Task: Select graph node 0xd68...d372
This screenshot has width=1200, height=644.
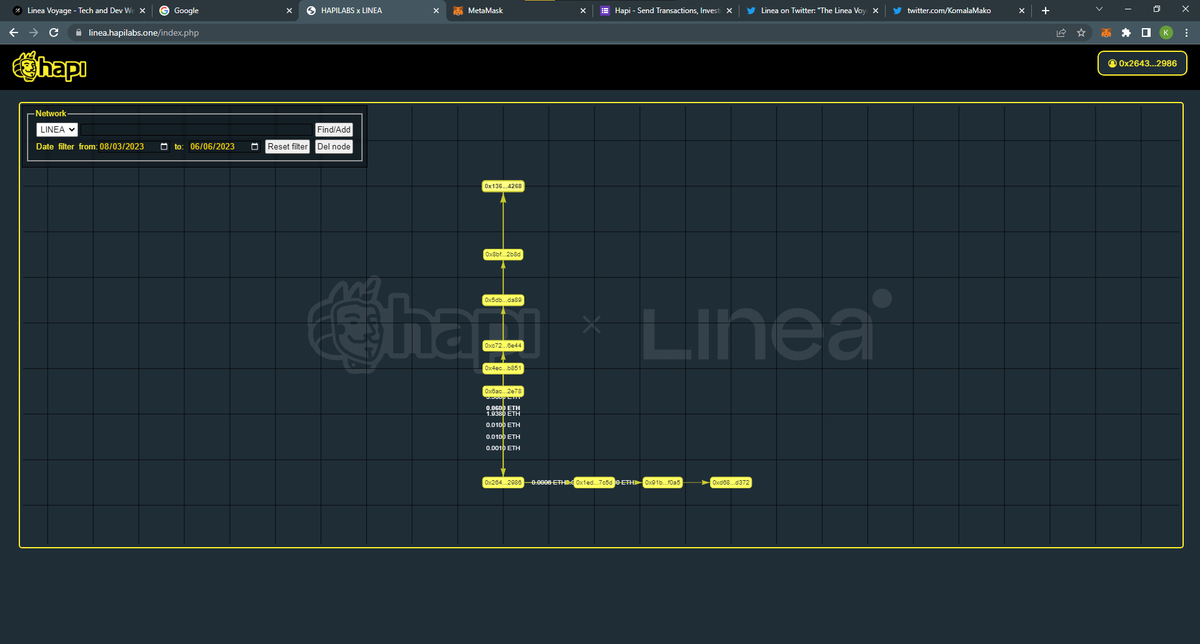Action: (x=731, y=482)
